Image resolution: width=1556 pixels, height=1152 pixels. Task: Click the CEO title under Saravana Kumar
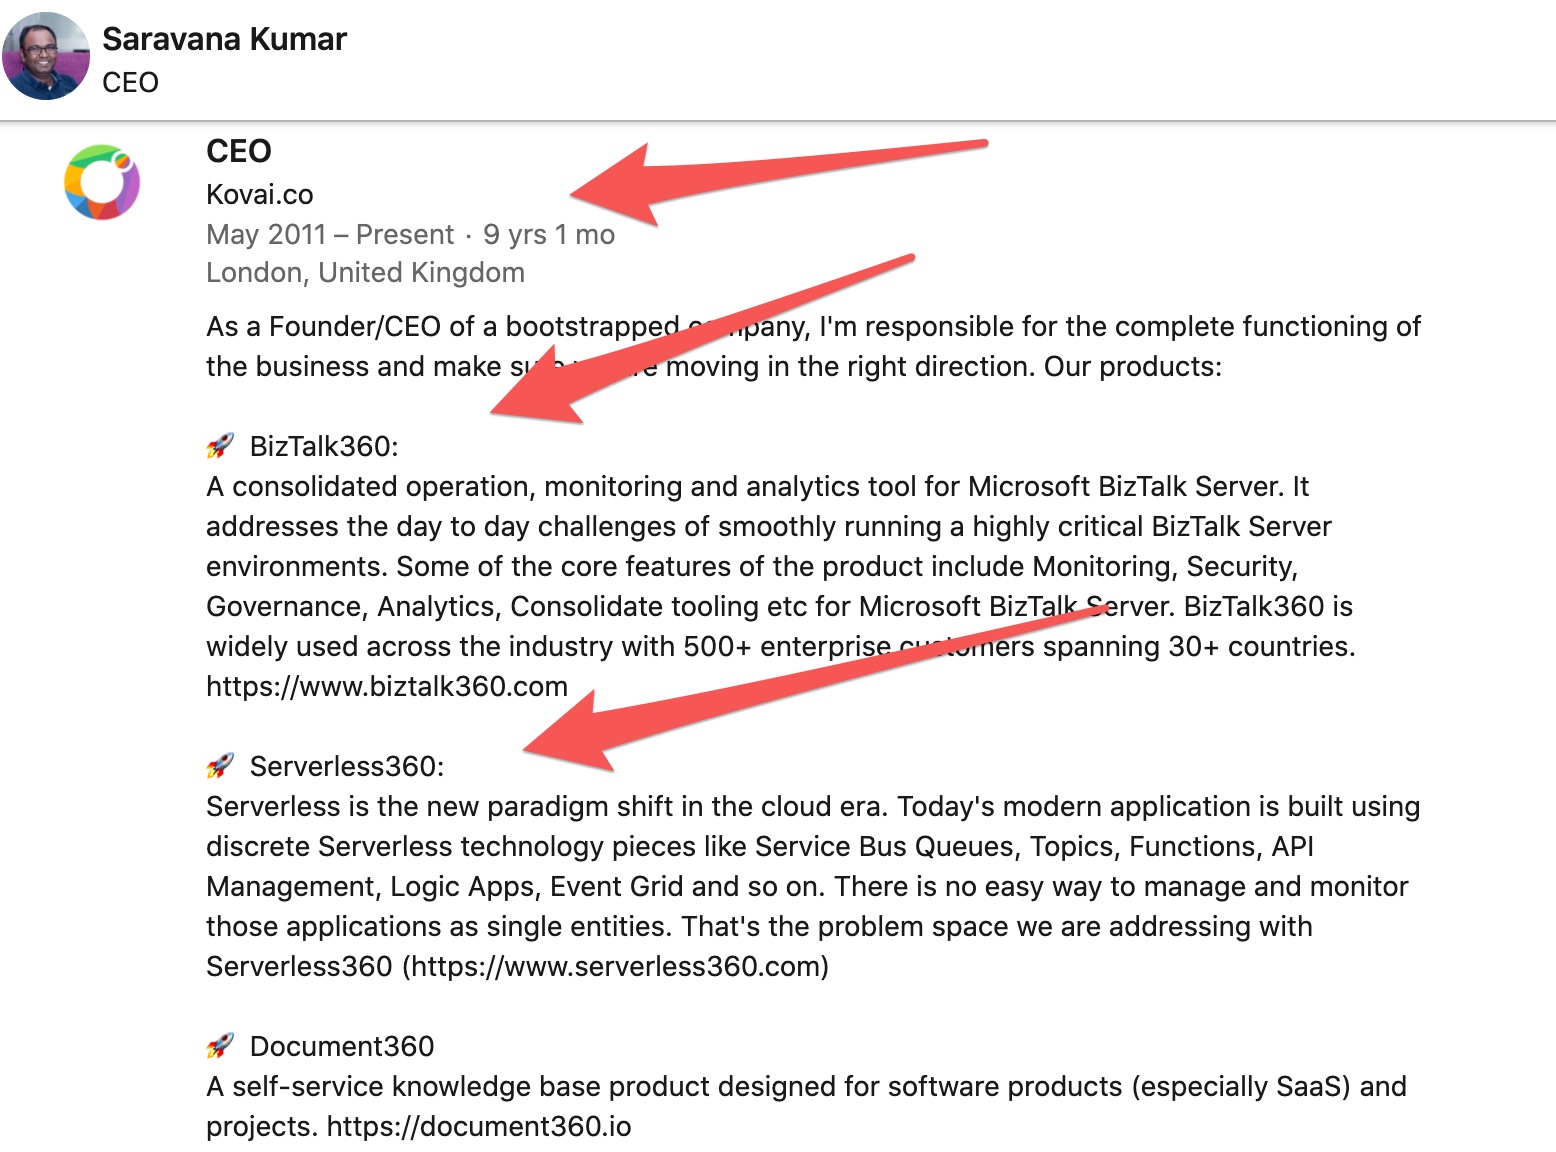pos(131,82)
